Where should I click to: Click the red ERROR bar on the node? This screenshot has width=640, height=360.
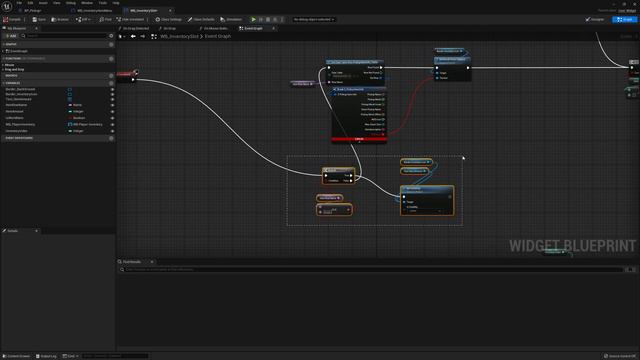pos(359,139)
